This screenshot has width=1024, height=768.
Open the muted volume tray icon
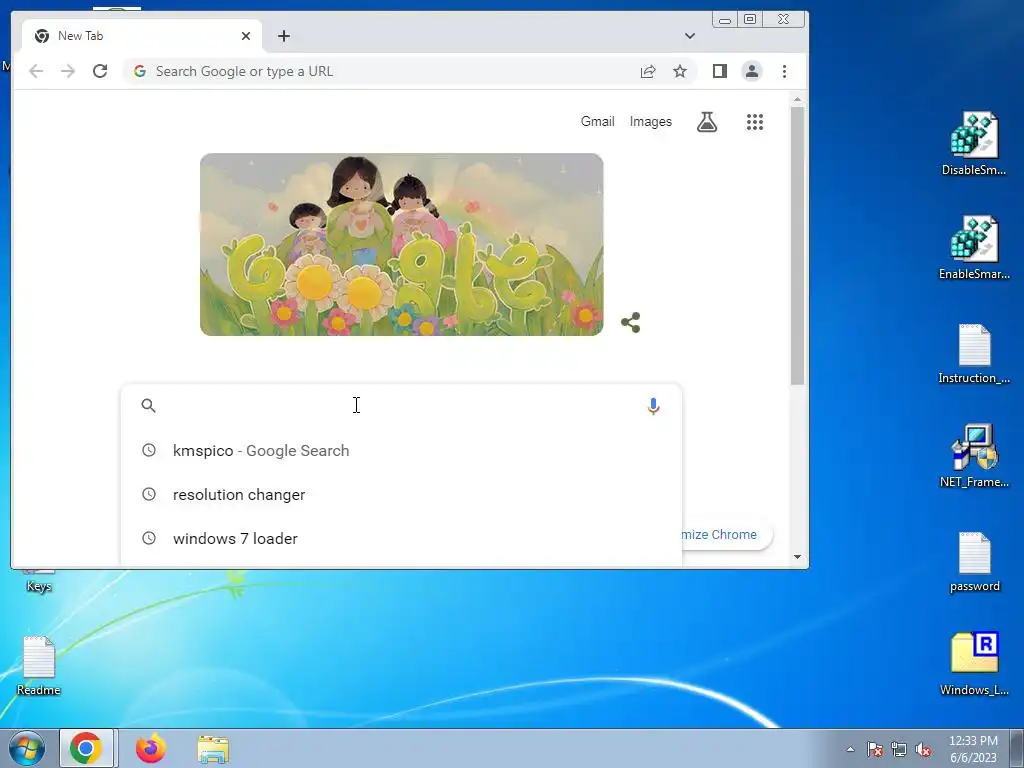click(923, 749)
